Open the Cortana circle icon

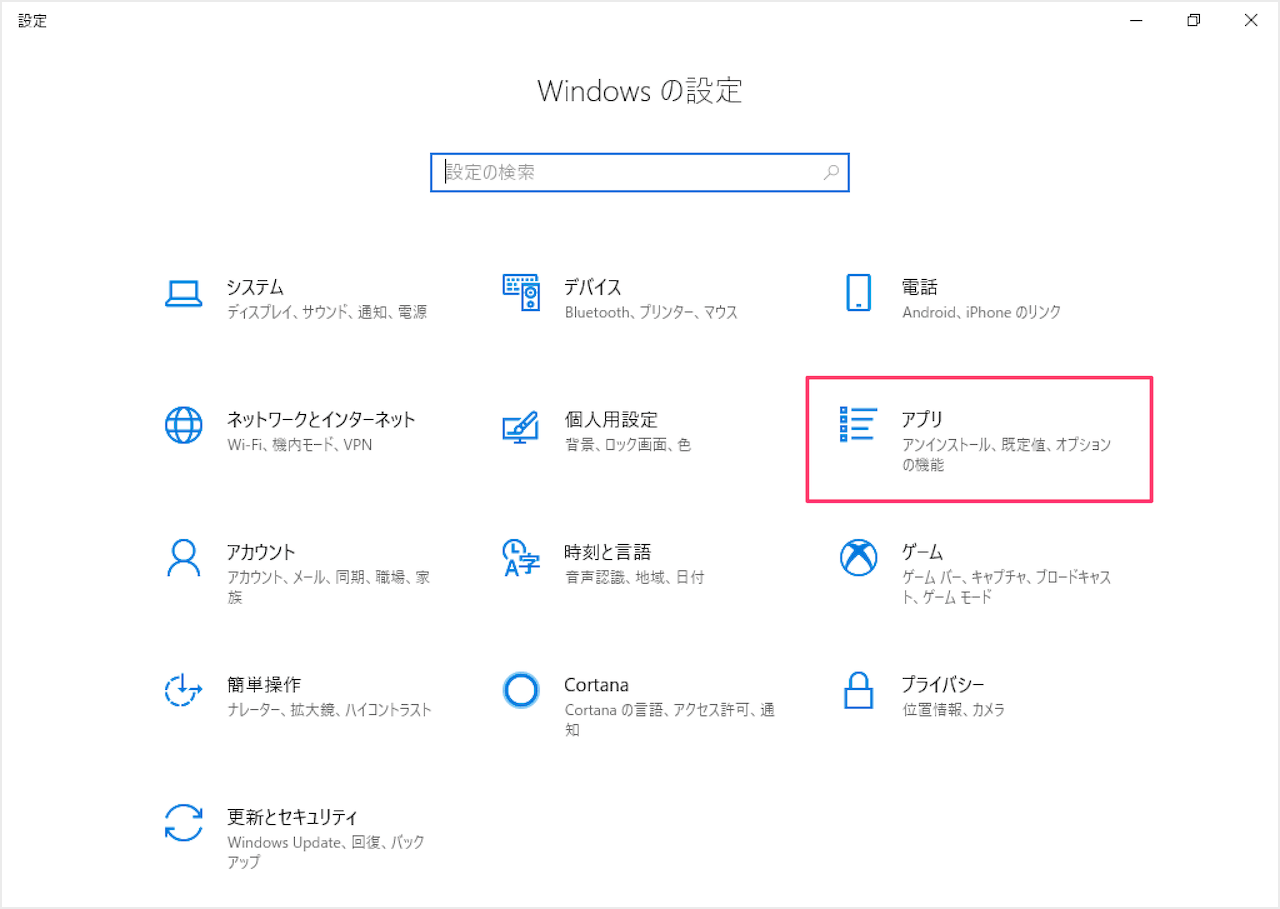click(x=521, y=690)
